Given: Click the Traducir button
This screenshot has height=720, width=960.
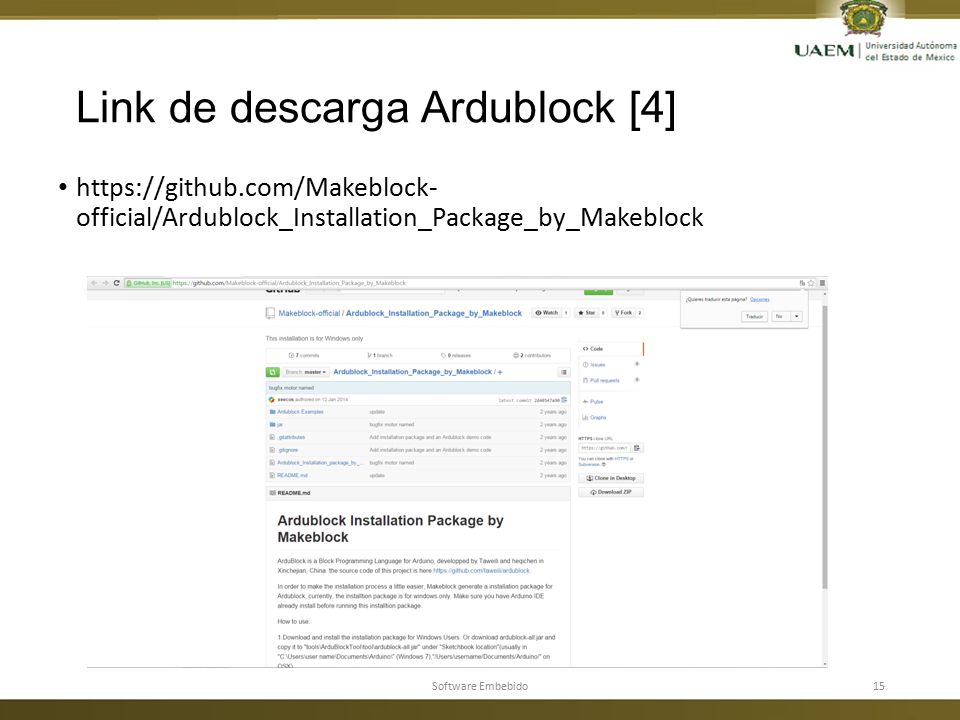Looking at the screenshot, I should click(x=754, y=317).
